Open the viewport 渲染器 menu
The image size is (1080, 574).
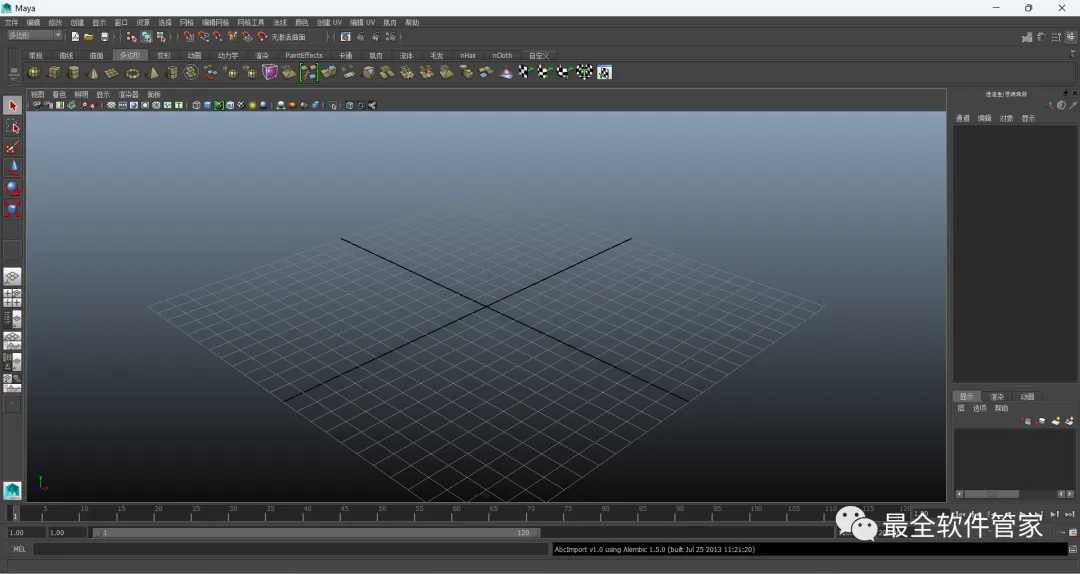click(x=129, y=94)
